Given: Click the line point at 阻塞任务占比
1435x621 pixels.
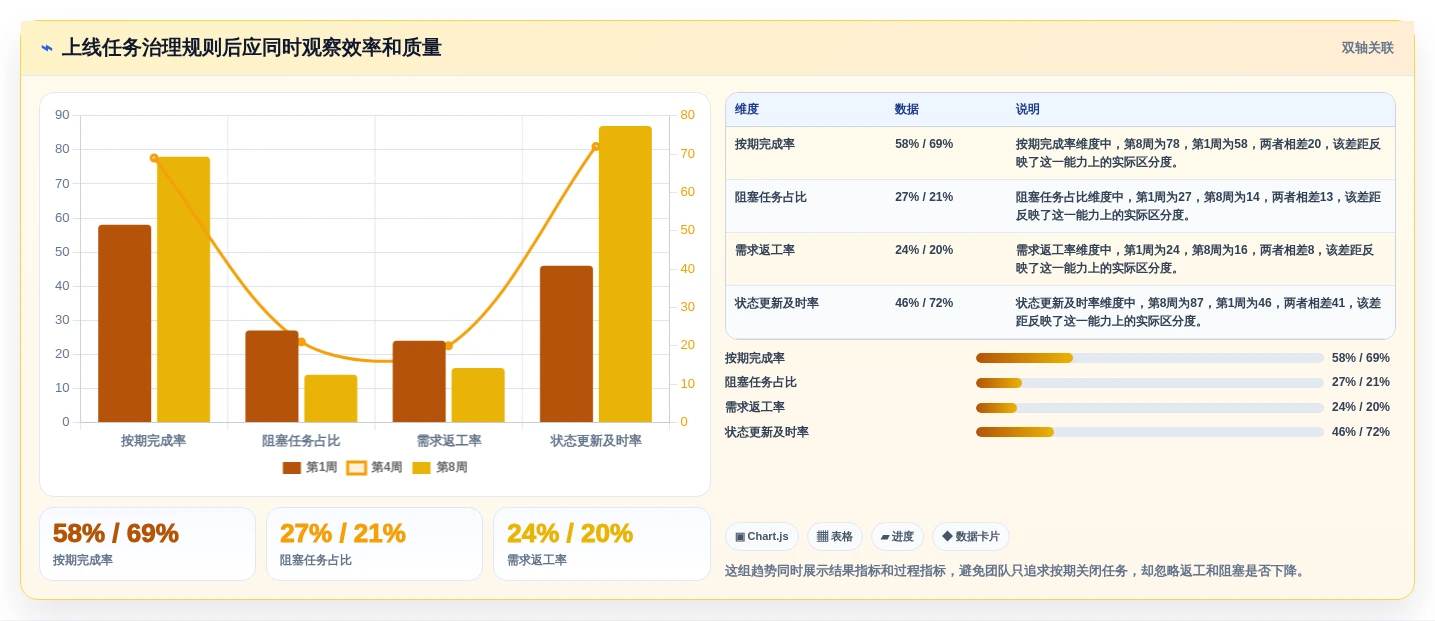Looking at the screenshot, I should (301, 342).
